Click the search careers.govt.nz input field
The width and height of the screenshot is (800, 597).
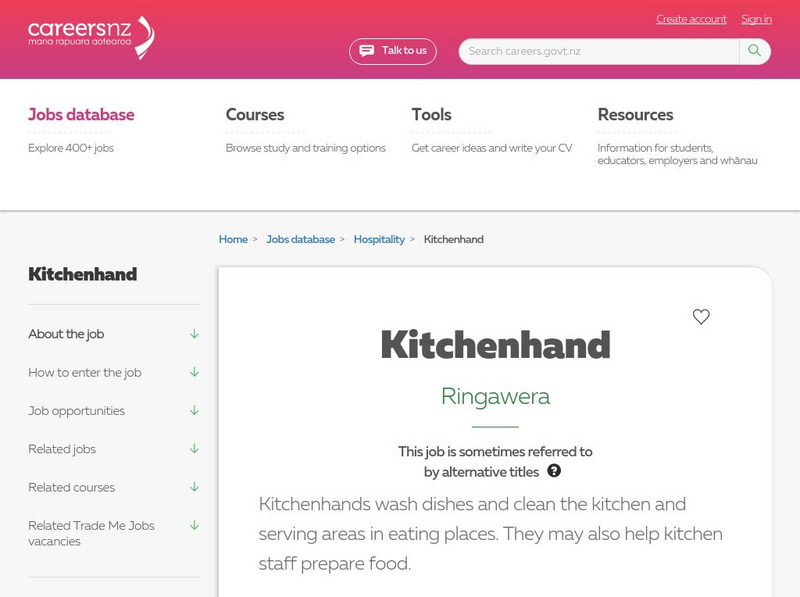[595, 50]
